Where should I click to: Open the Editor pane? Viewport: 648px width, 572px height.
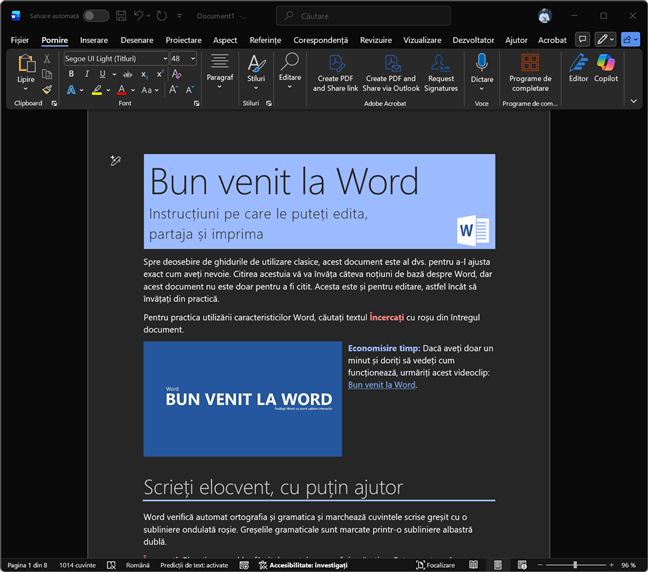point(579,68)
